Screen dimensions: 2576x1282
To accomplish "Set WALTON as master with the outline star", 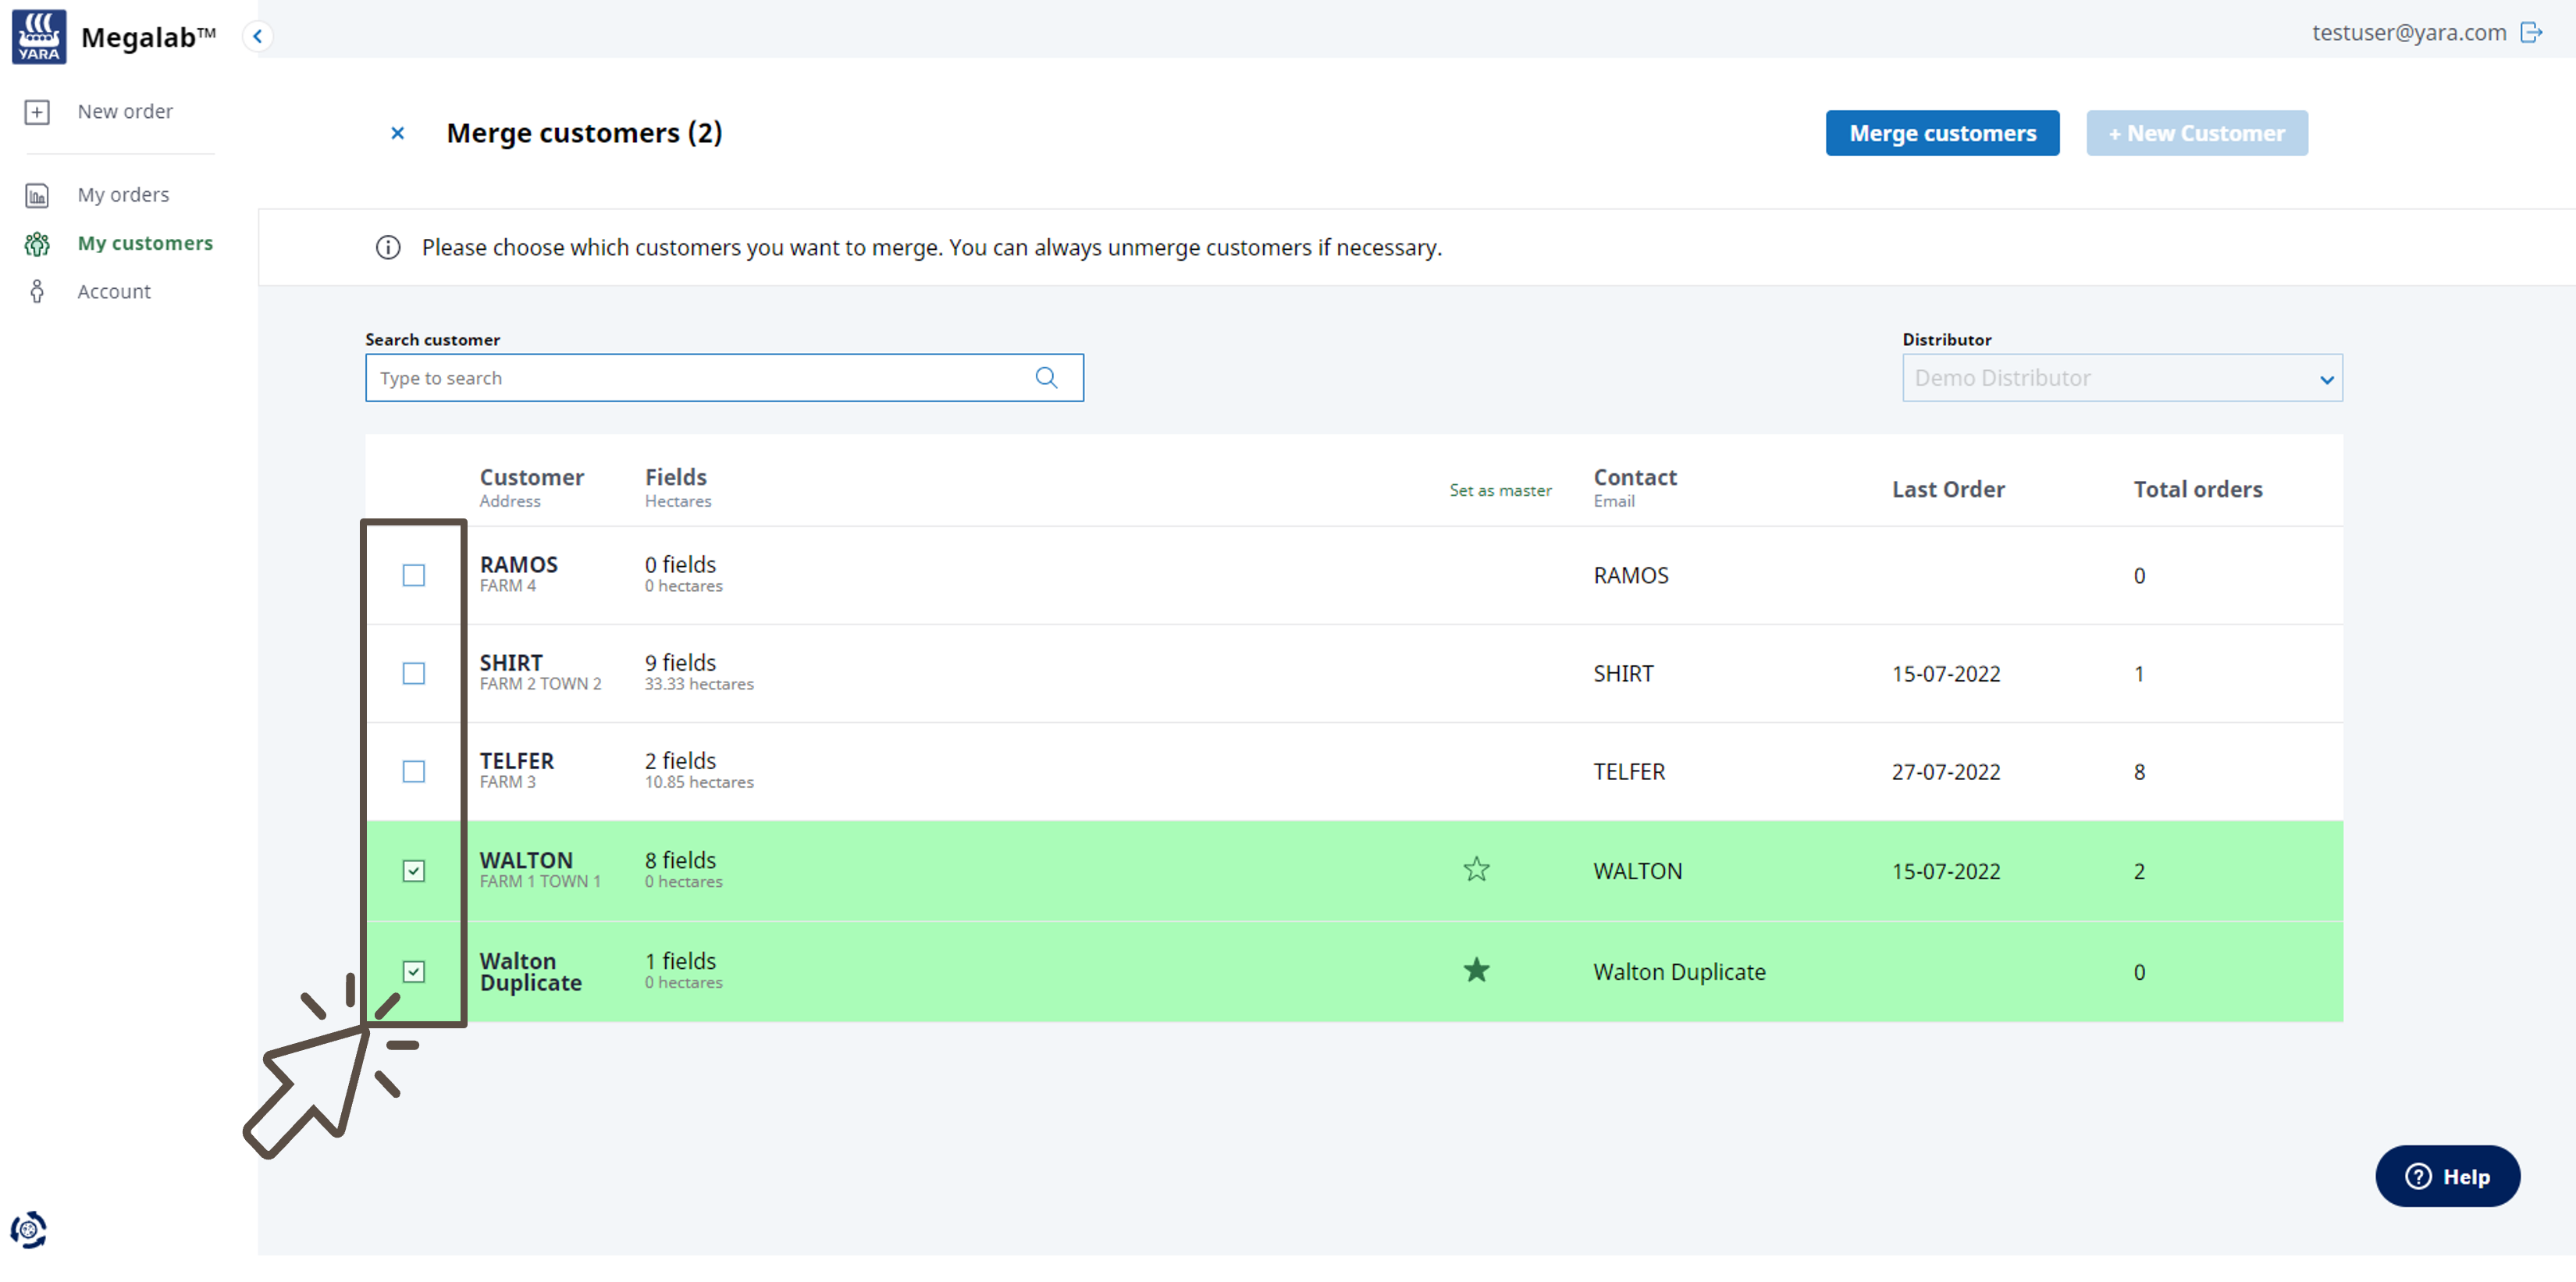I will click(x=1476, y=870).
